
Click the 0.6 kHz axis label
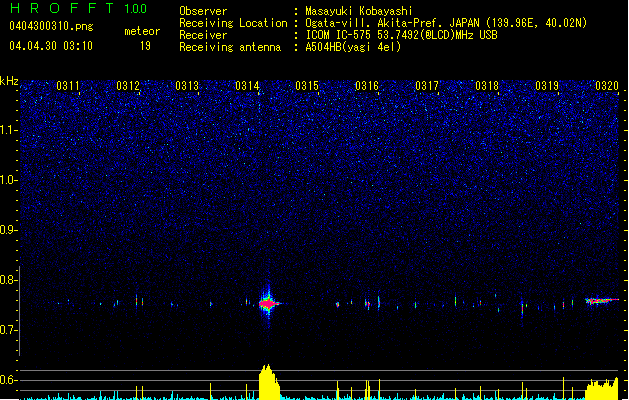pyautogui.click(x=9, y=380)
